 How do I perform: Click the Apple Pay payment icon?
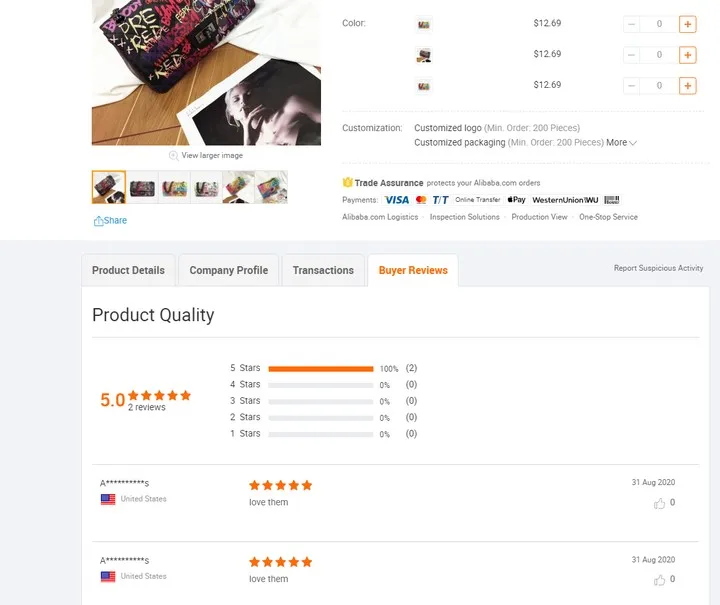point(516,200)
